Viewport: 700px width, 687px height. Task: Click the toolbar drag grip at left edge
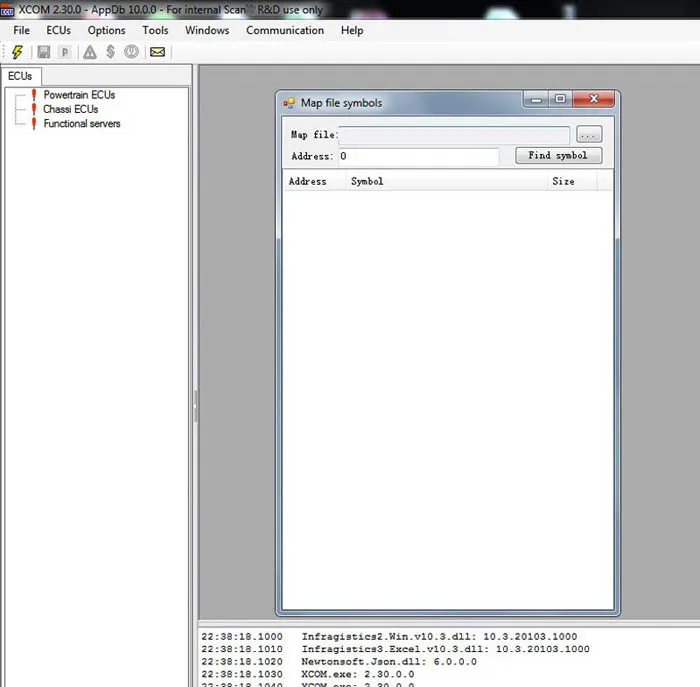point(4,52)
